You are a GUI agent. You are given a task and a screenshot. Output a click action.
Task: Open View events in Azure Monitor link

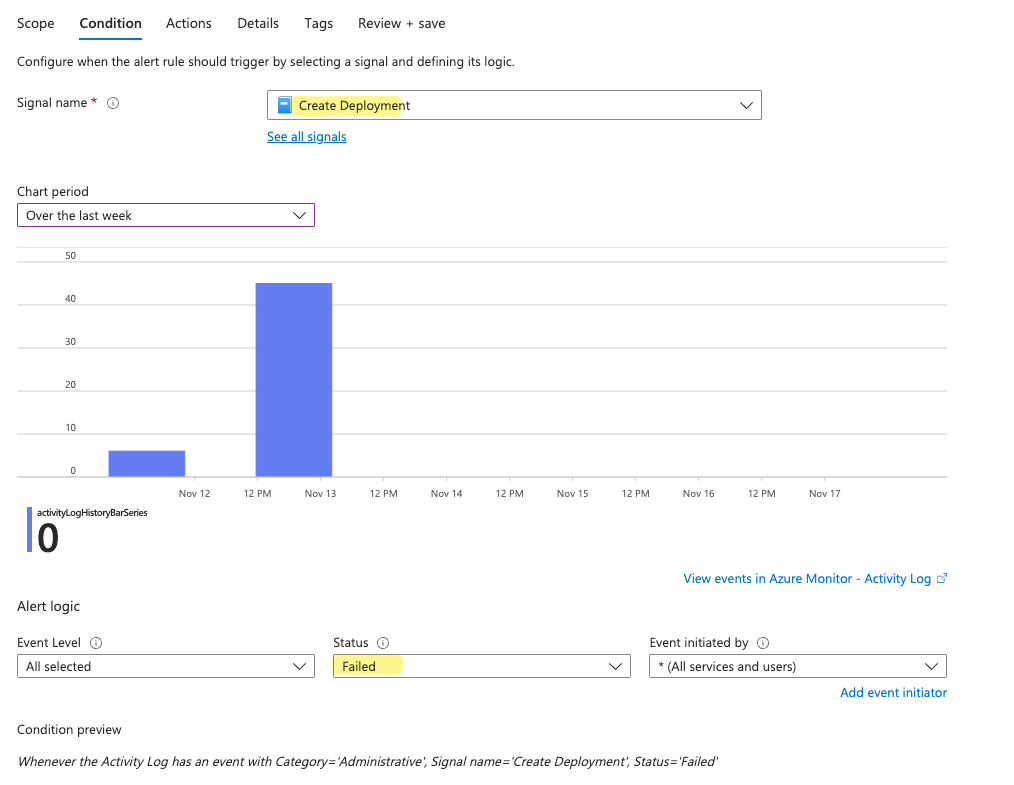pyautogui.click(x=806, y=578)
